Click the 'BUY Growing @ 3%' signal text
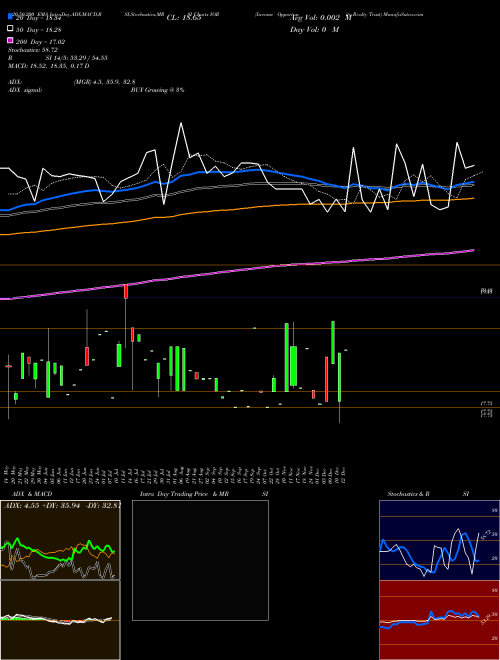This screenshot has width=500, height=660. tap(157, 90)
